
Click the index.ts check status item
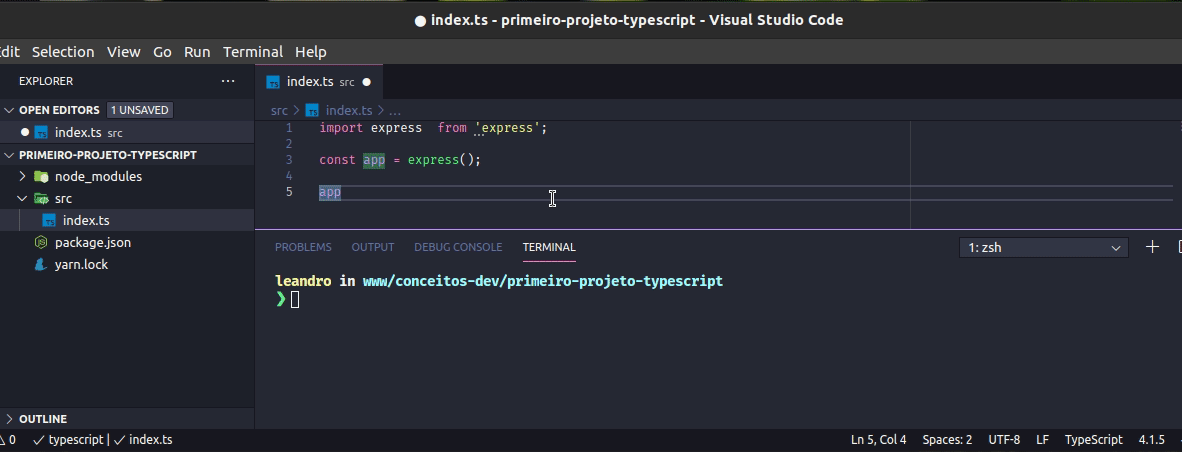point(142,440)
